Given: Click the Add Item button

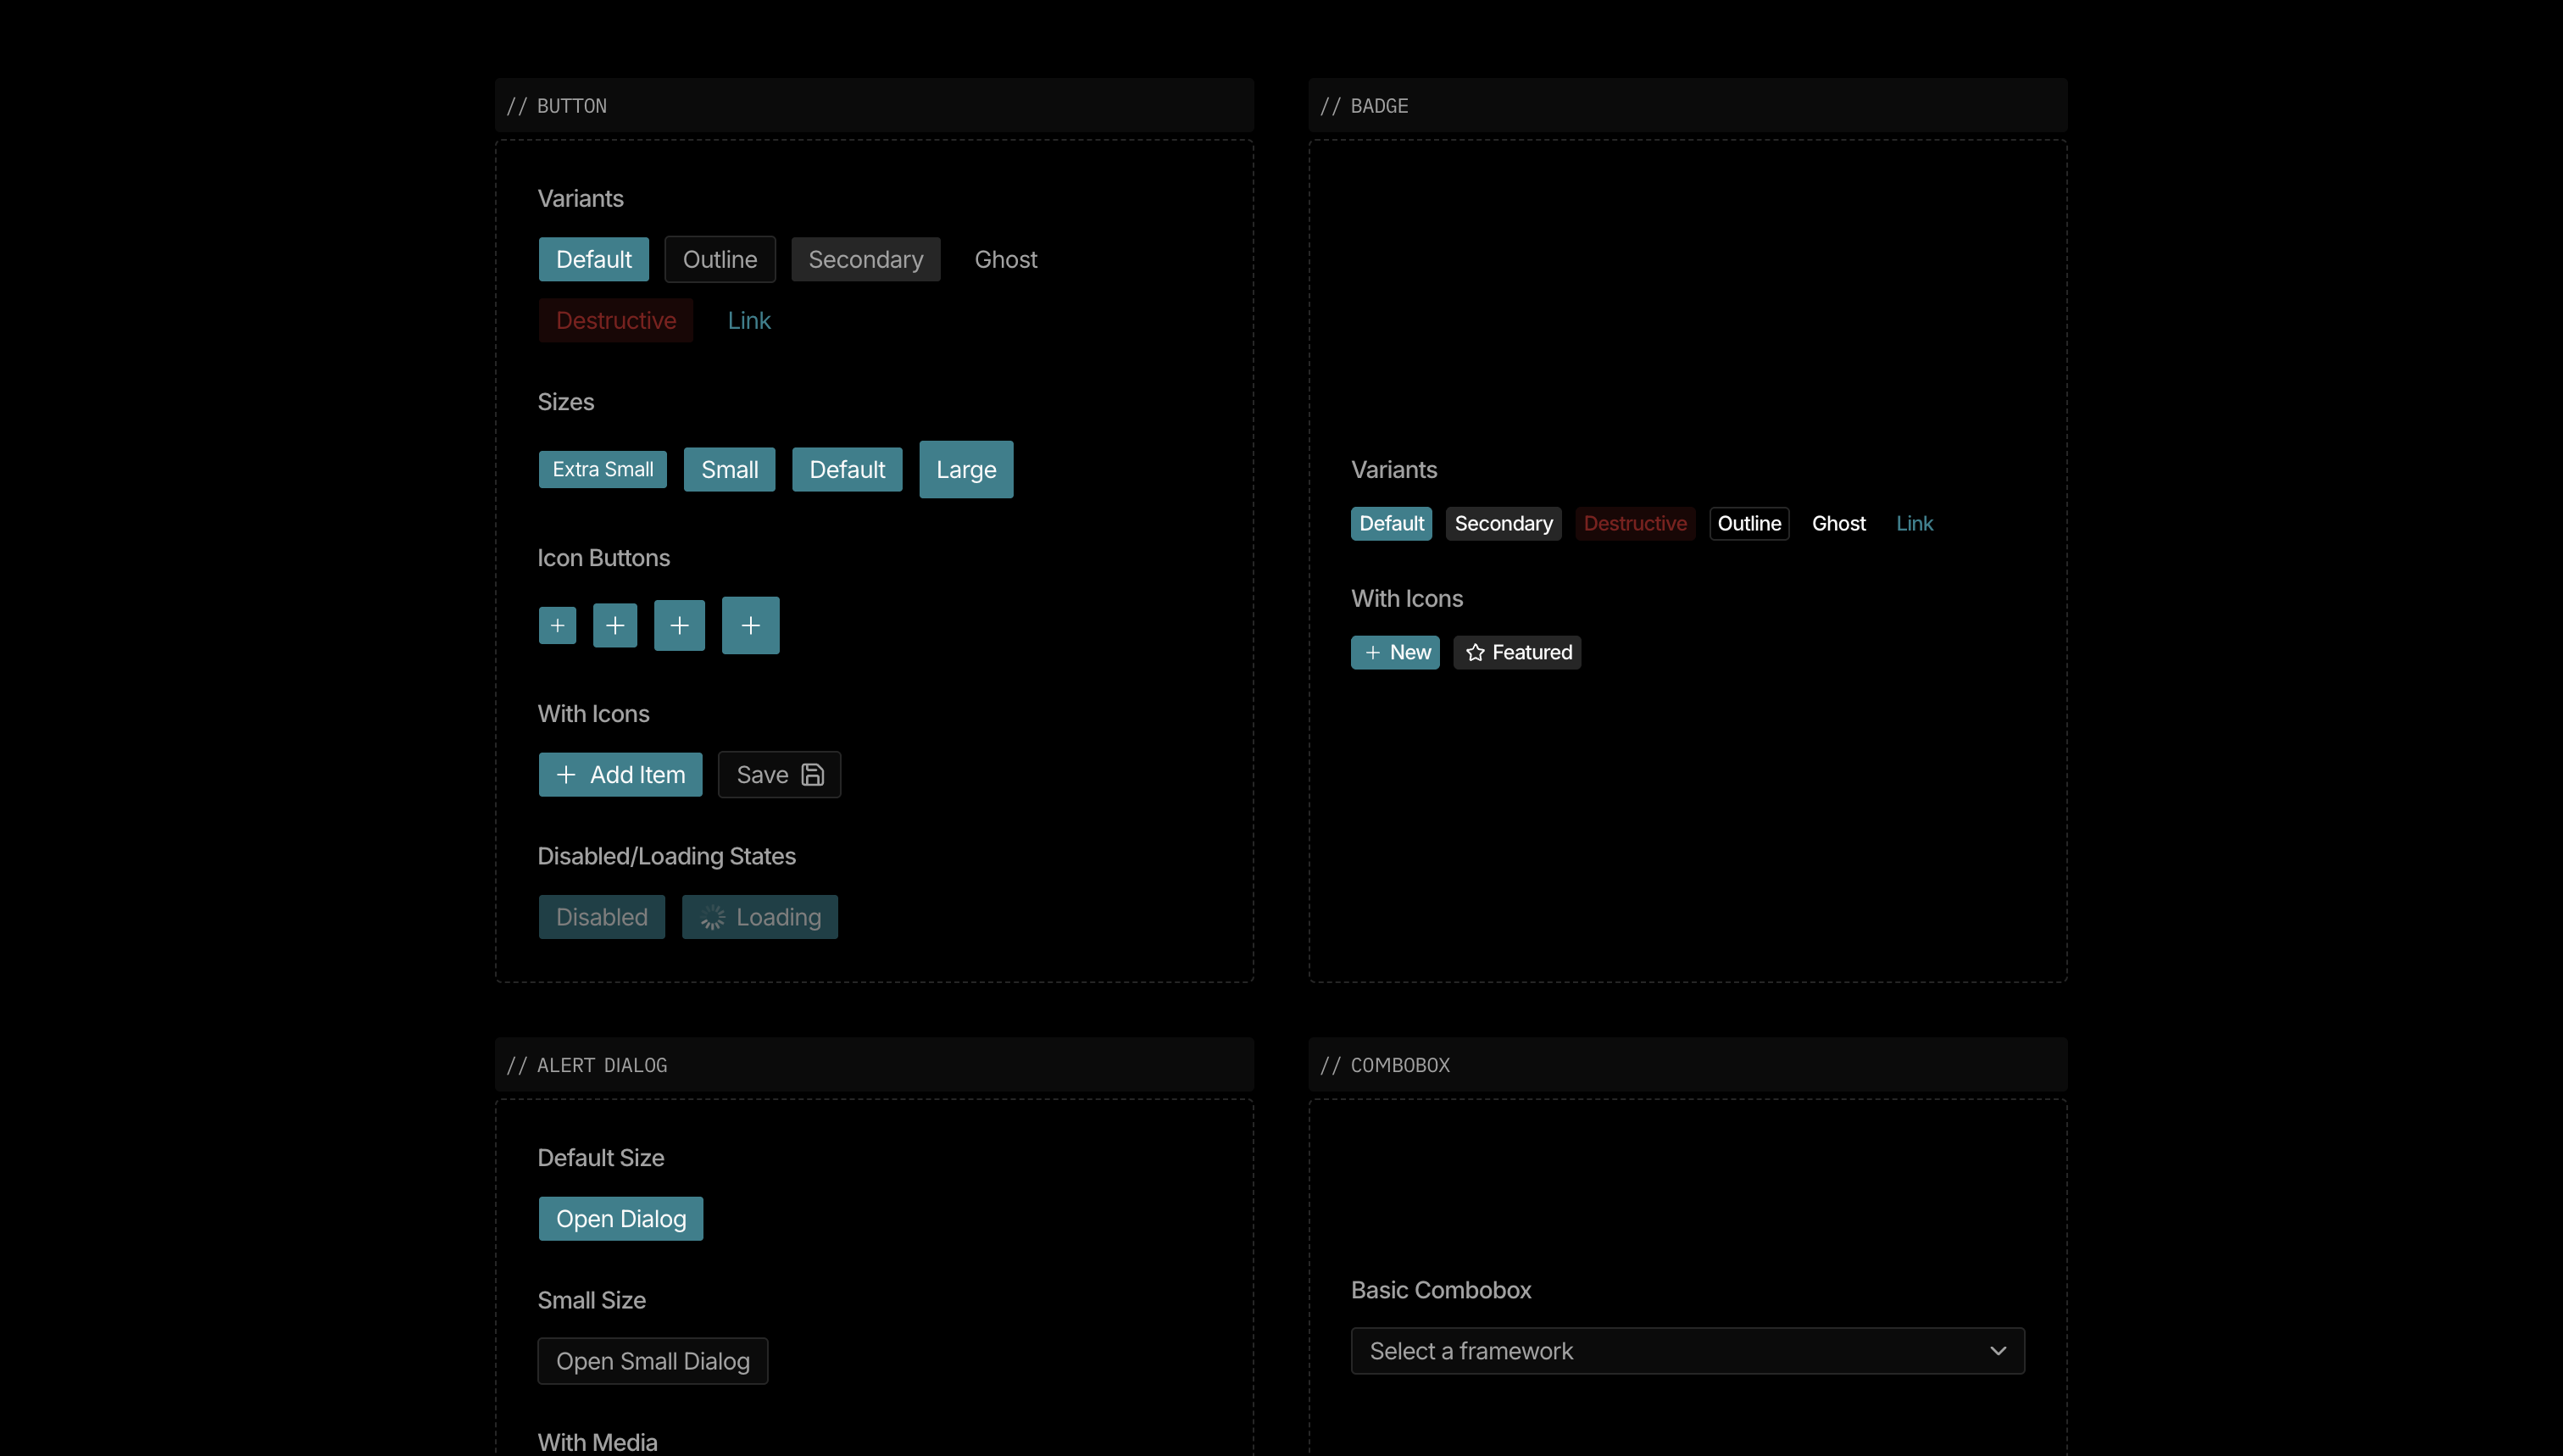Looking at the screenshot, I should (x=621, y=775).
